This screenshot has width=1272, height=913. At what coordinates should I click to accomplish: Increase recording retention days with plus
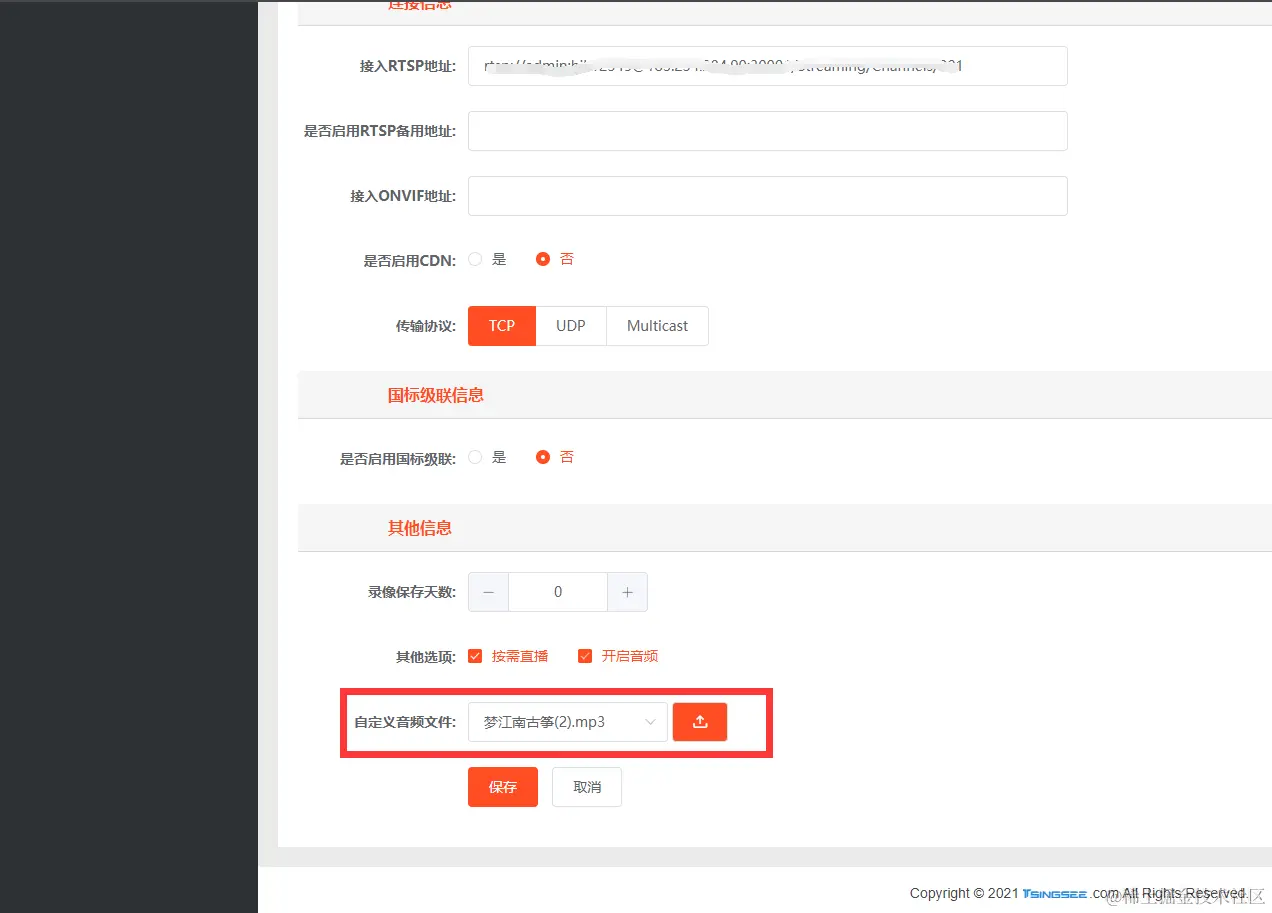(x=627, y=592)
